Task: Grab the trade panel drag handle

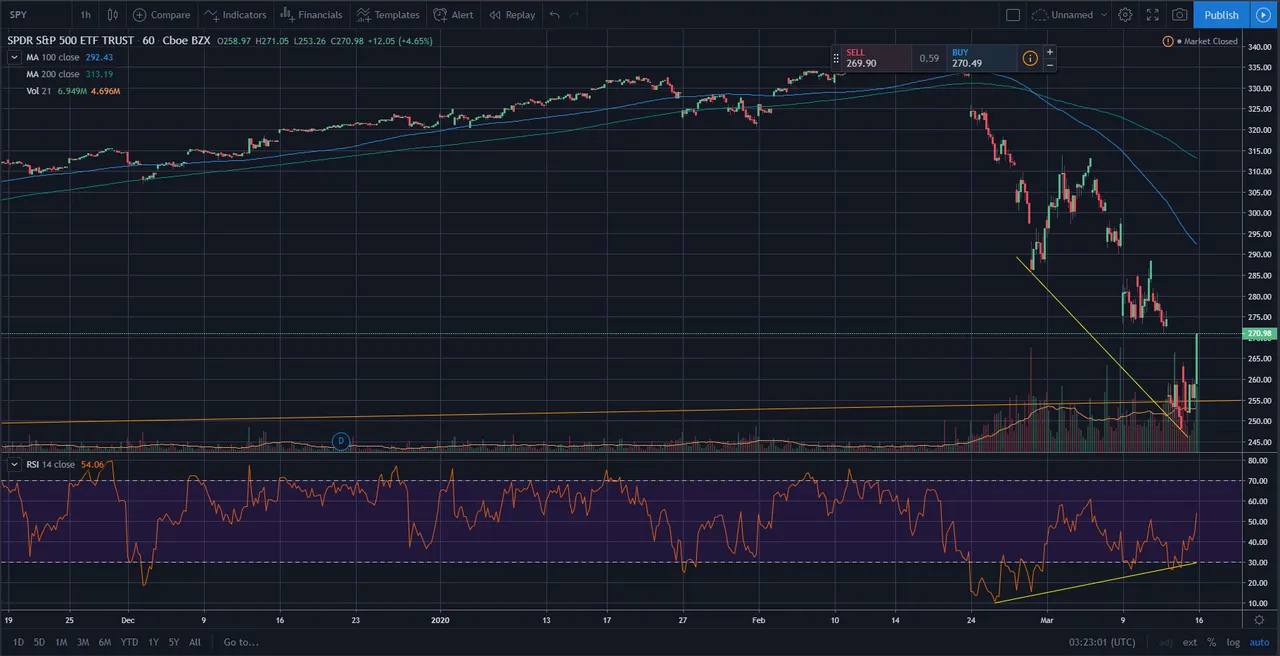Action: pyautogui.click(x=836, y=58)
